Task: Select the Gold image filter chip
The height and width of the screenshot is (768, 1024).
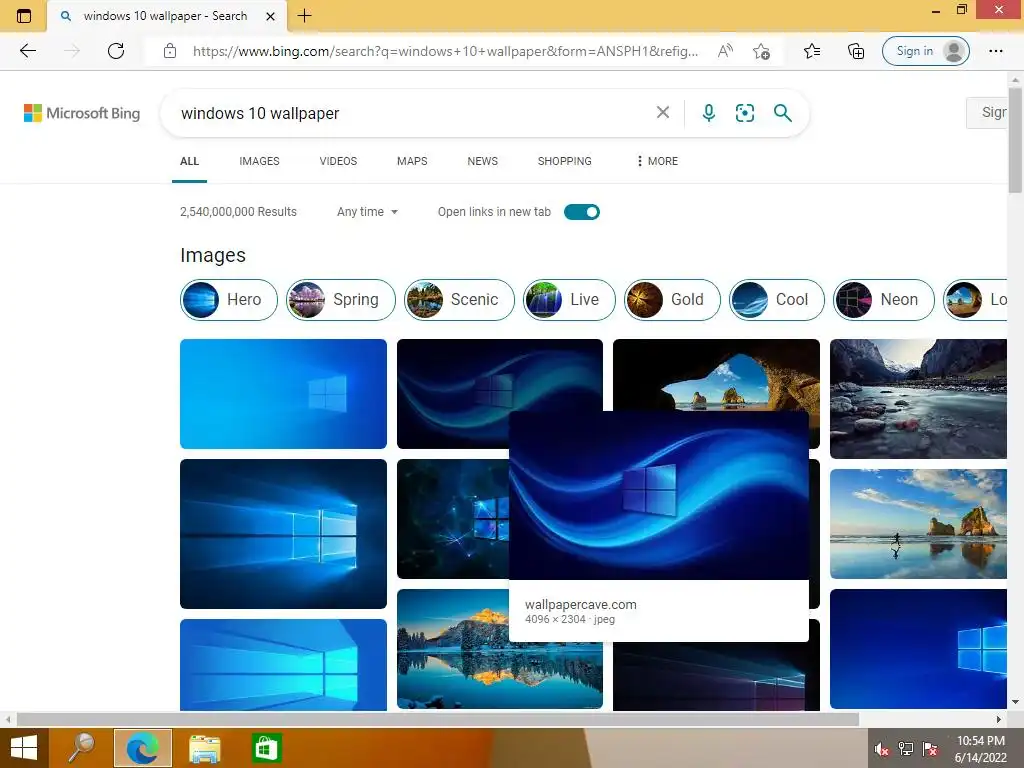Action: pyautogui.click(x=672, y=300)
